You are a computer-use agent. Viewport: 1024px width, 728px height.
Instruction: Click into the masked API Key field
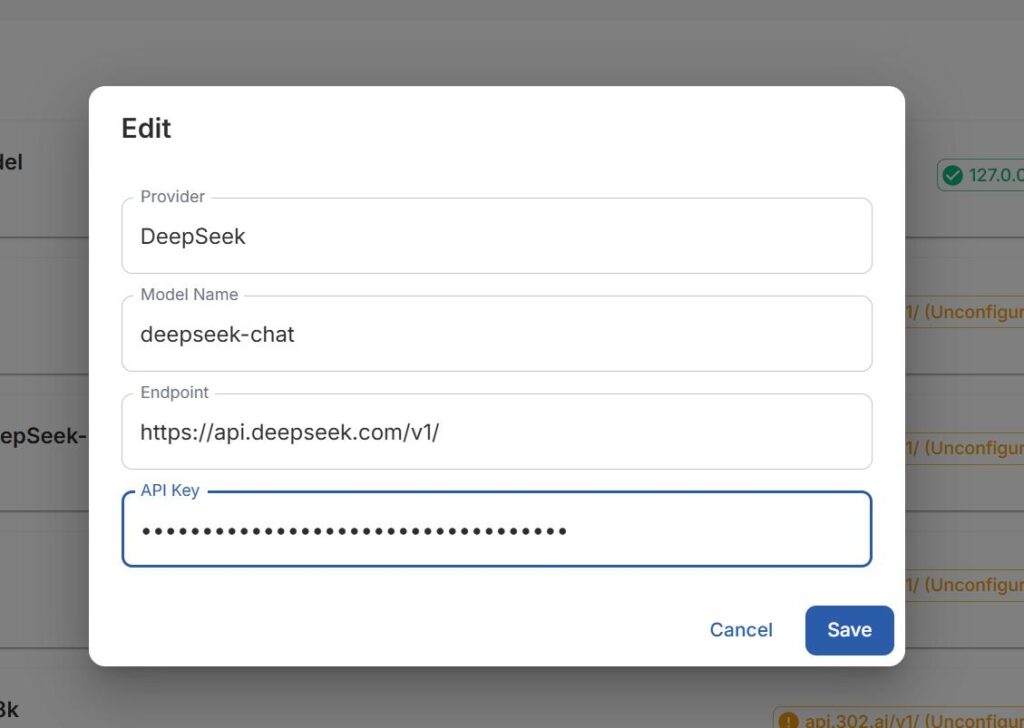point(496,530)
